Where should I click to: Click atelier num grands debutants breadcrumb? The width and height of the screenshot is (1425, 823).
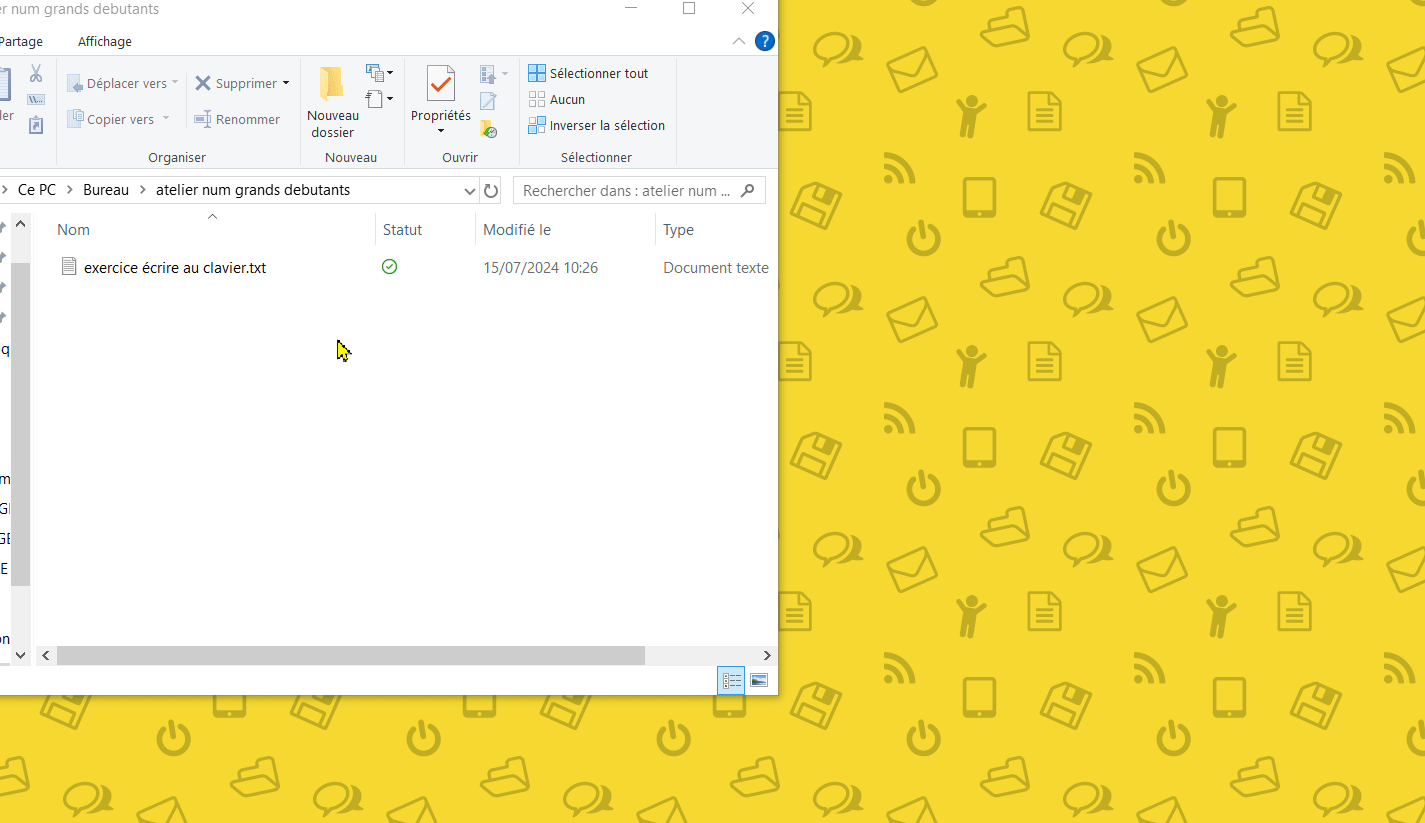point(253,190)
